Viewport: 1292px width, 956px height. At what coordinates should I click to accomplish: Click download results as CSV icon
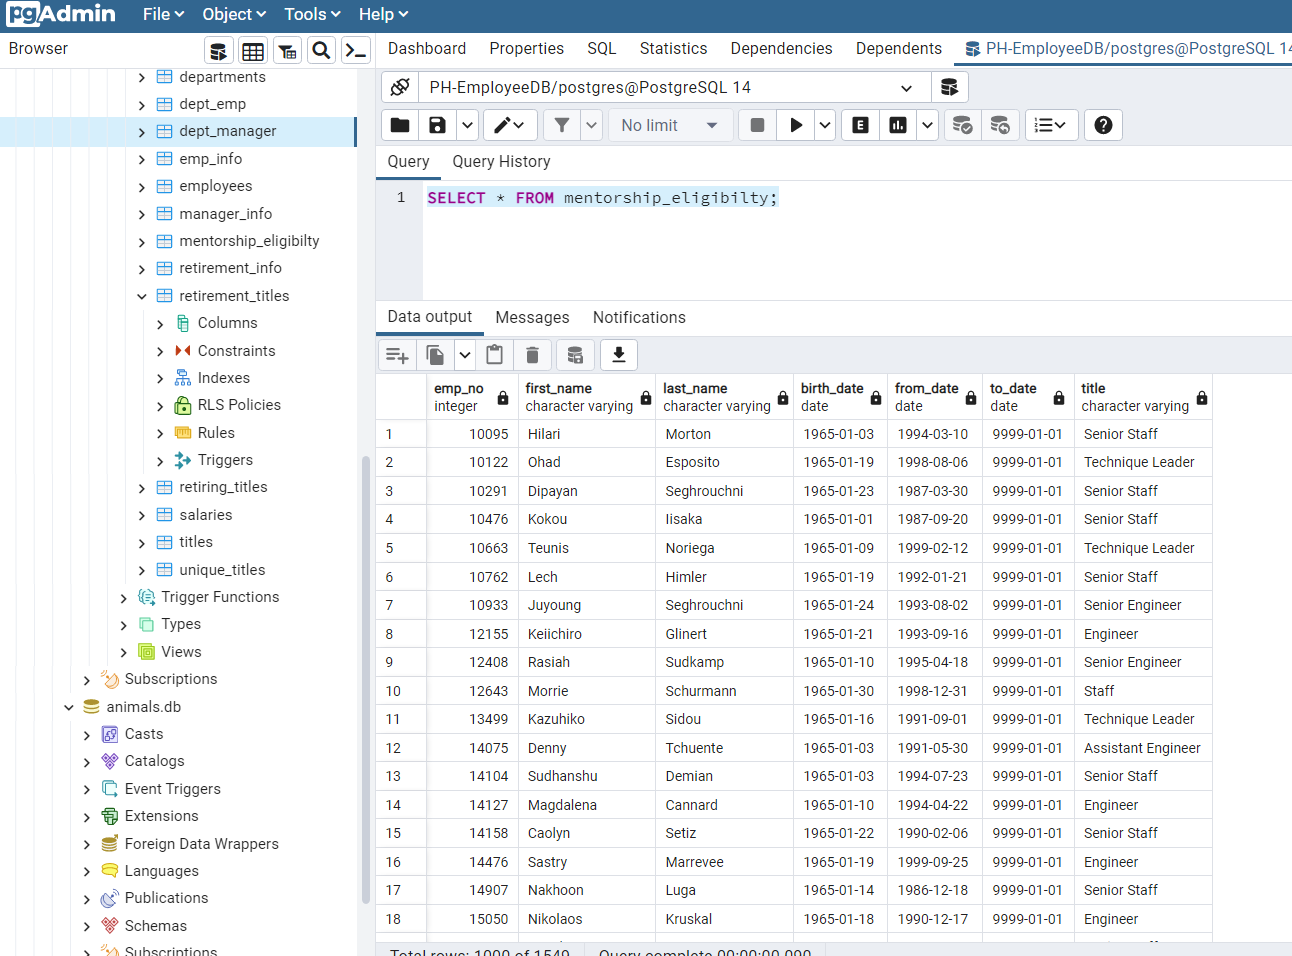619,355
